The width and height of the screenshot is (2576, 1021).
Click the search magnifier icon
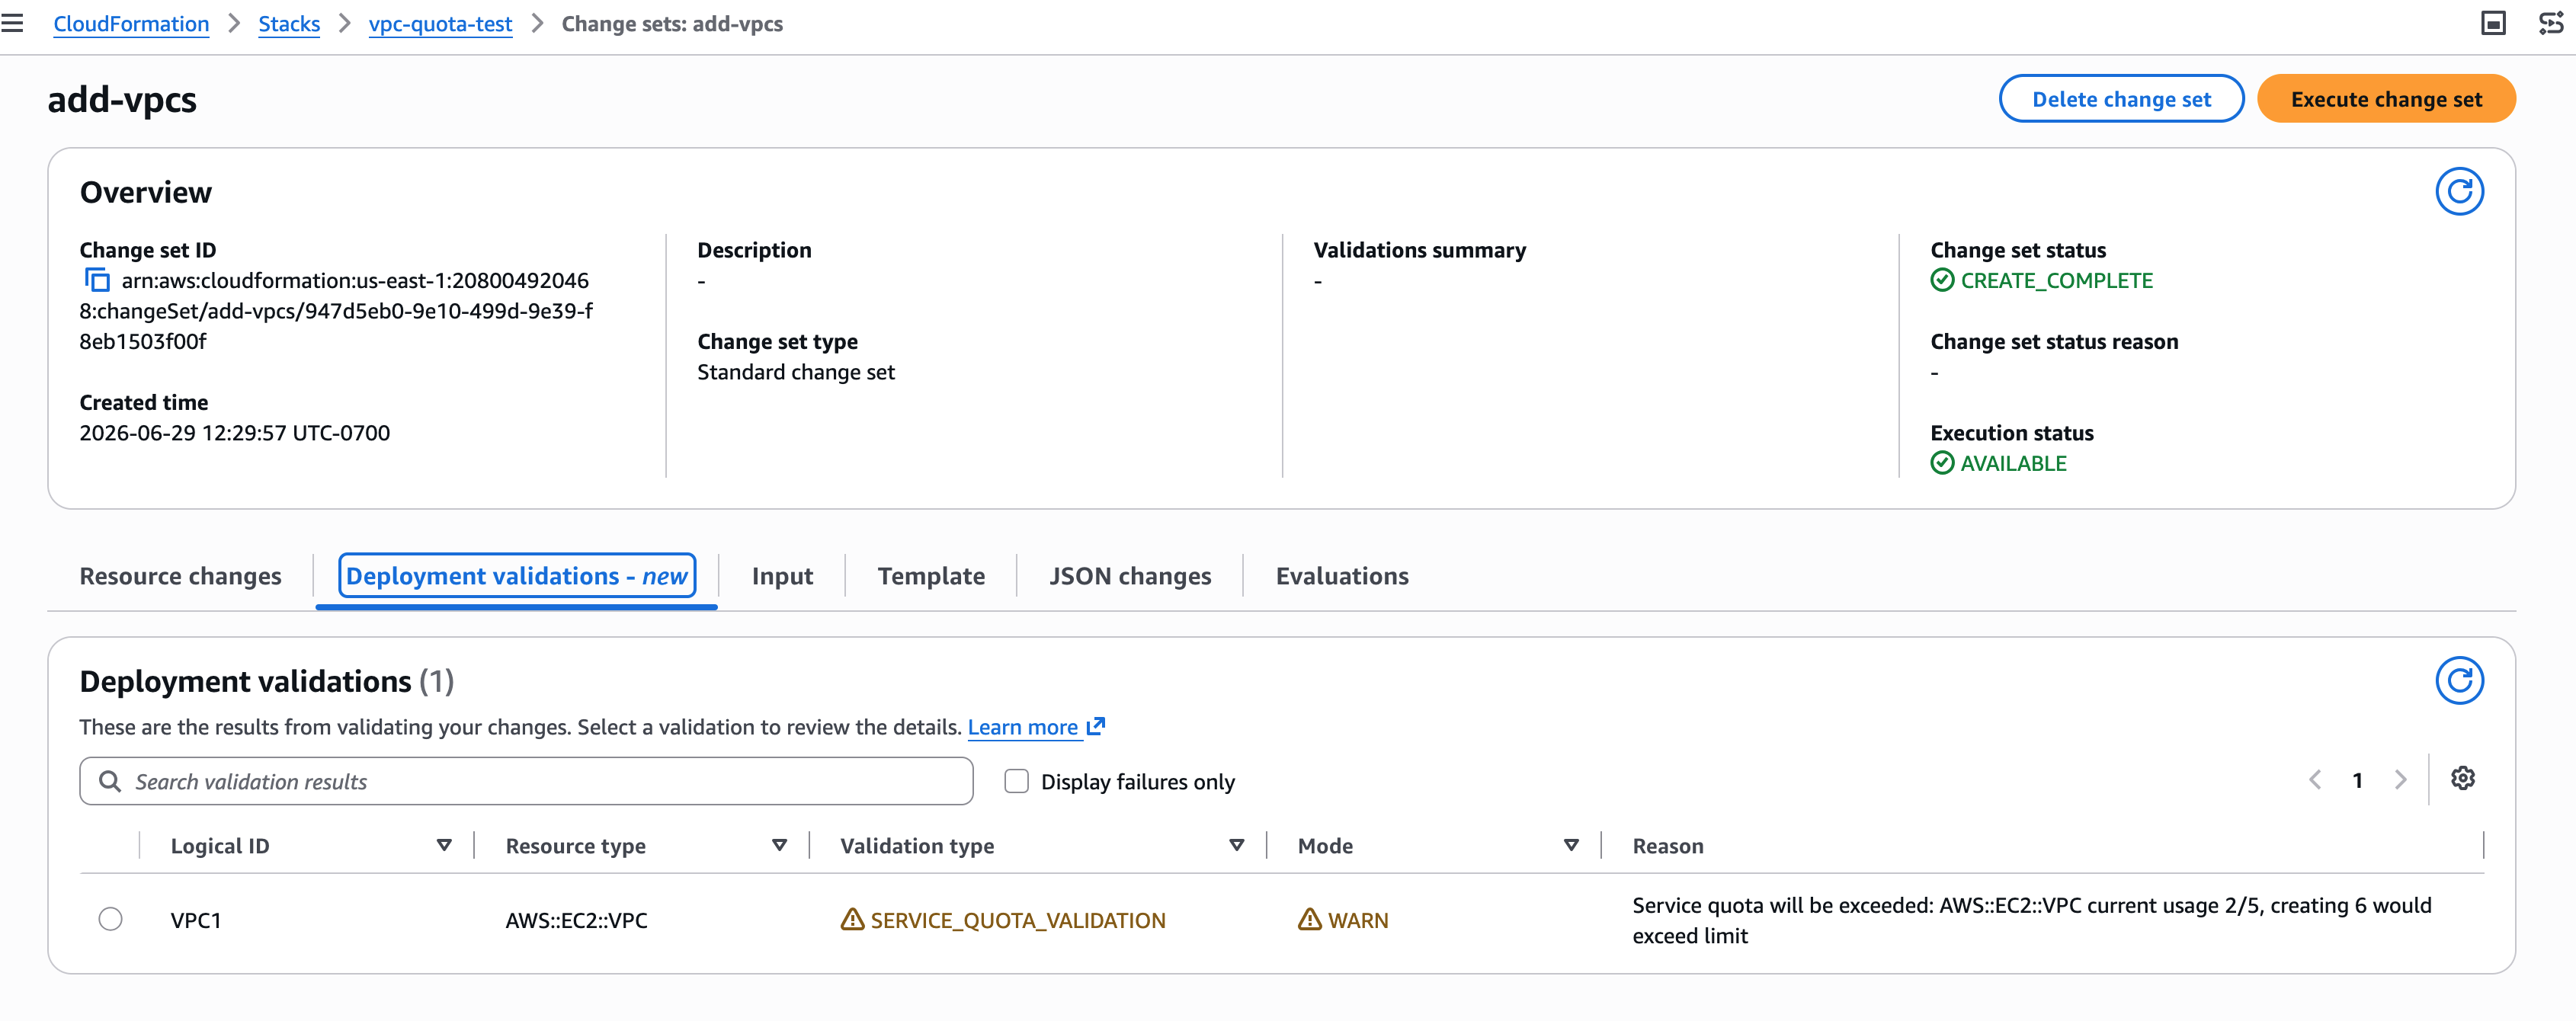[110, 781]
